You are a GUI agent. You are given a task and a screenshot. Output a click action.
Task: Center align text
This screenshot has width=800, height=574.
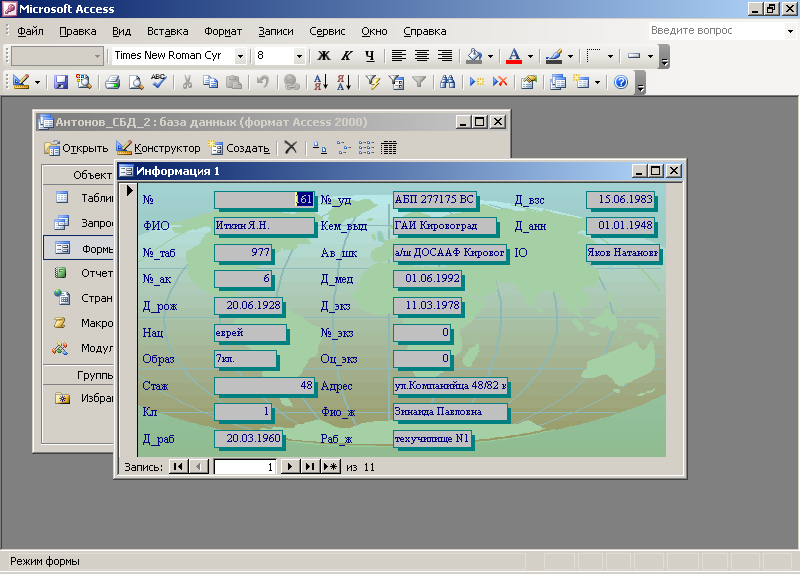click(421, 56)
